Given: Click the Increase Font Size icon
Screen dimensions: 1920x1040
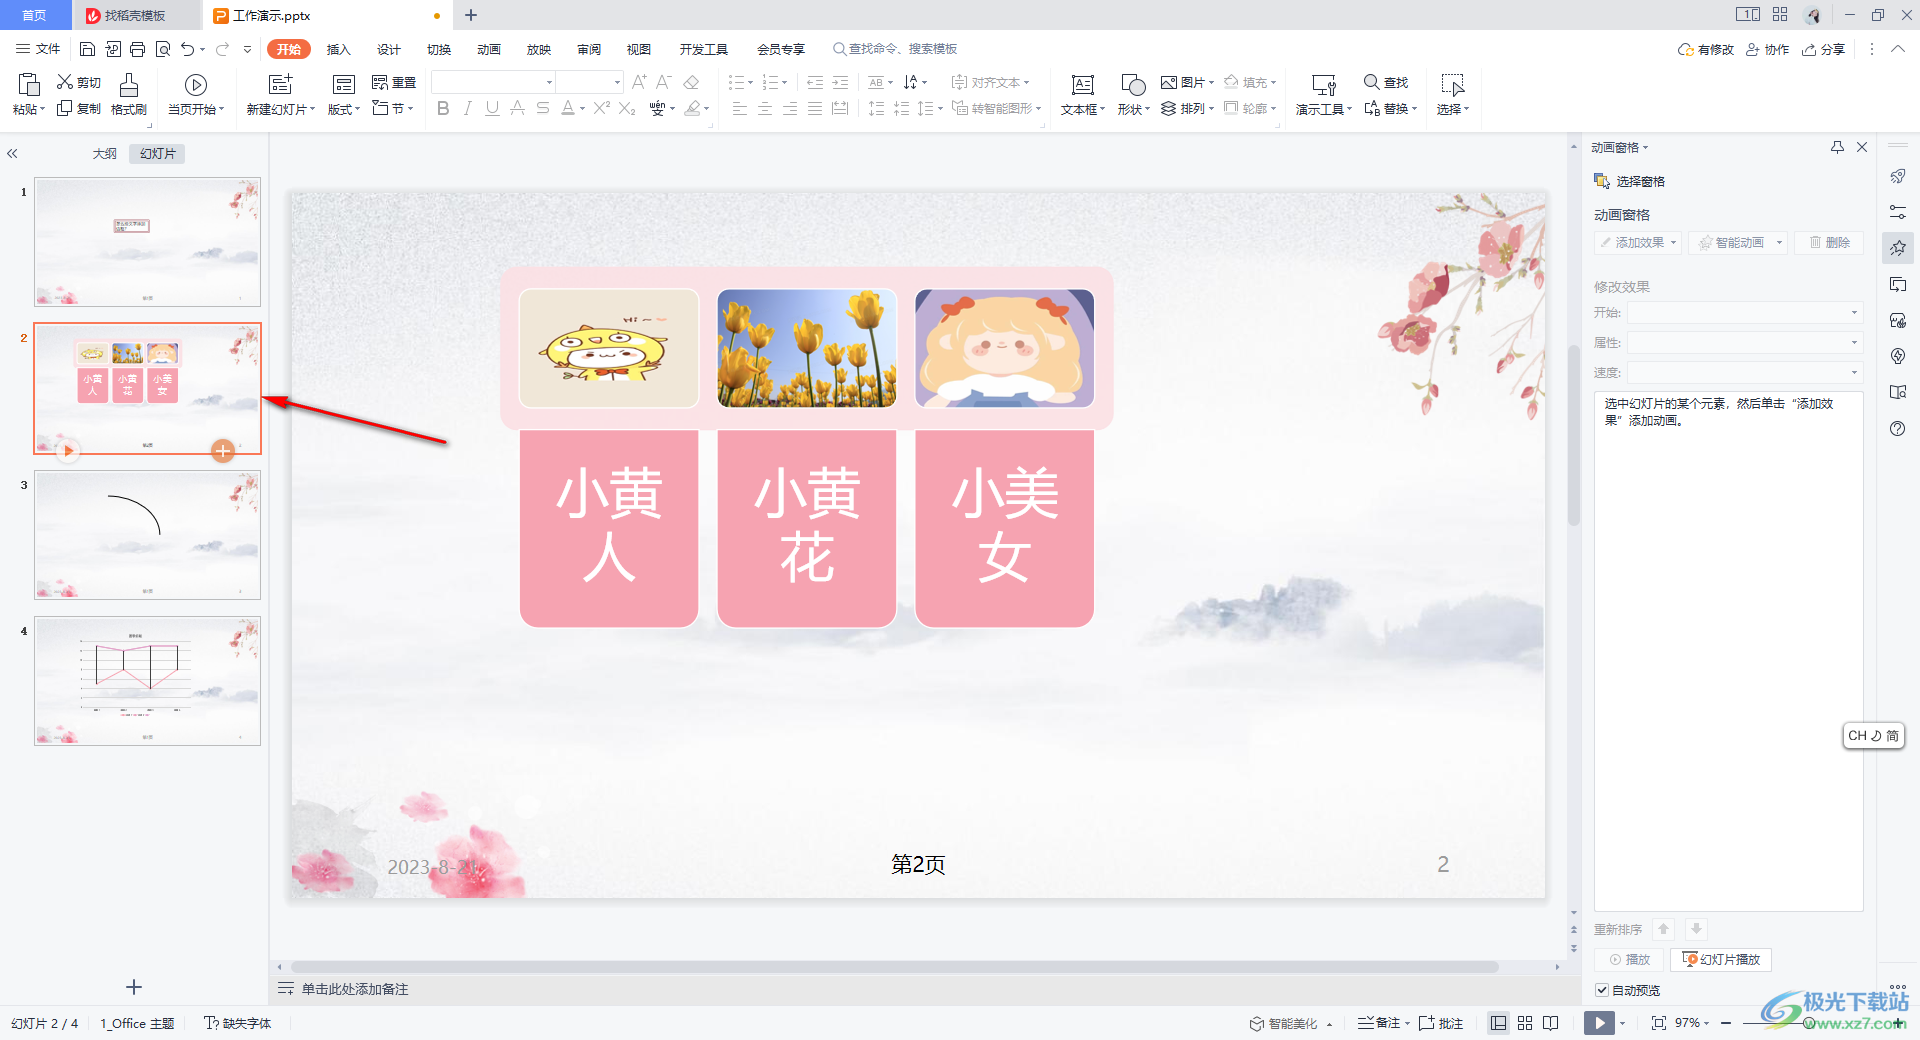Looking at the screenshot, I should click(x=639, y=82).
